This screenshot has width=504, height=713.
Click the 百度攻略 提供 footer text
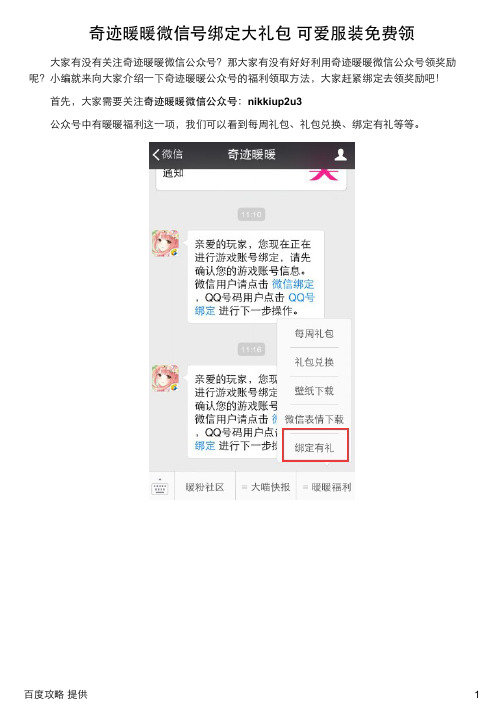[x=55, y=694]
